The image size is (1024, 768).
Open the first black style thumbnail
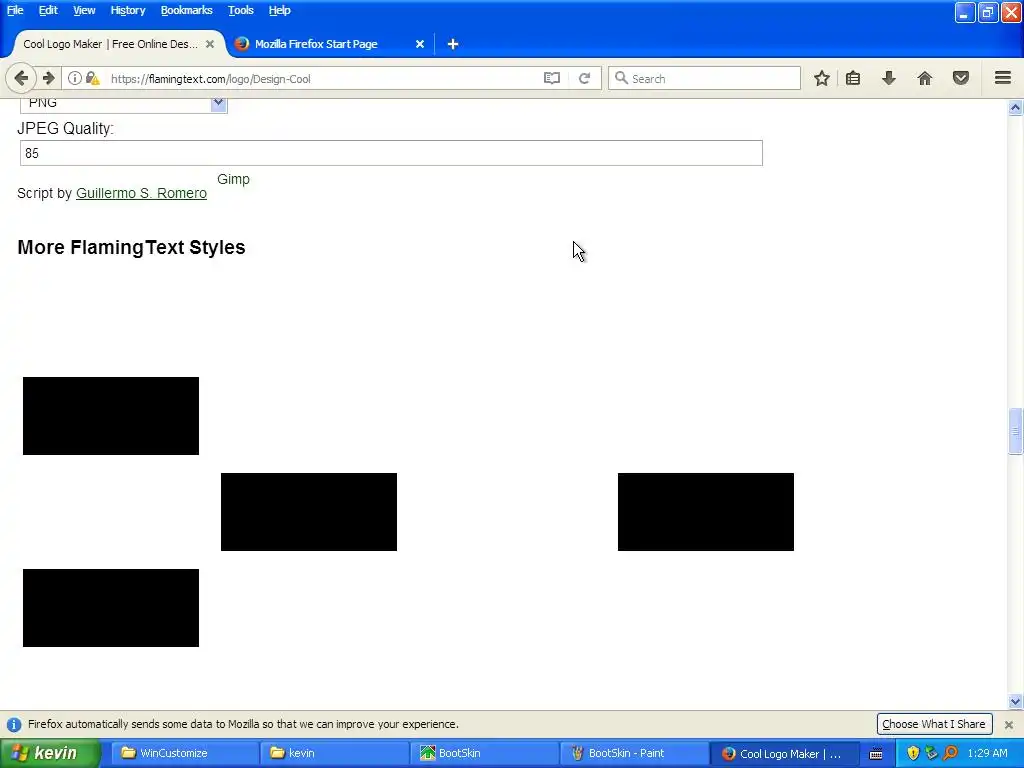pos(111,416)
